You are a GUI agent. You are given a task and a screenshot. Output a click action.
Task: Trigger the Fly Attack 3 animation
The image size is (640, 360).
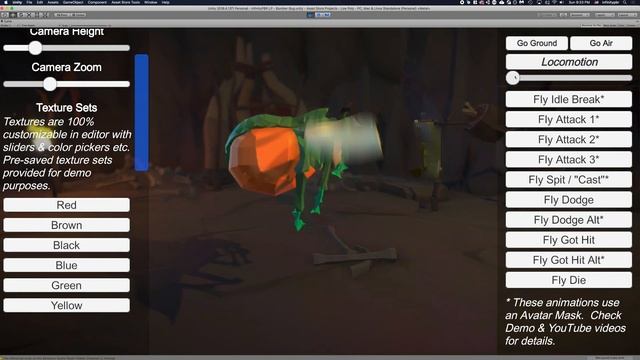(x=569, y=160)
